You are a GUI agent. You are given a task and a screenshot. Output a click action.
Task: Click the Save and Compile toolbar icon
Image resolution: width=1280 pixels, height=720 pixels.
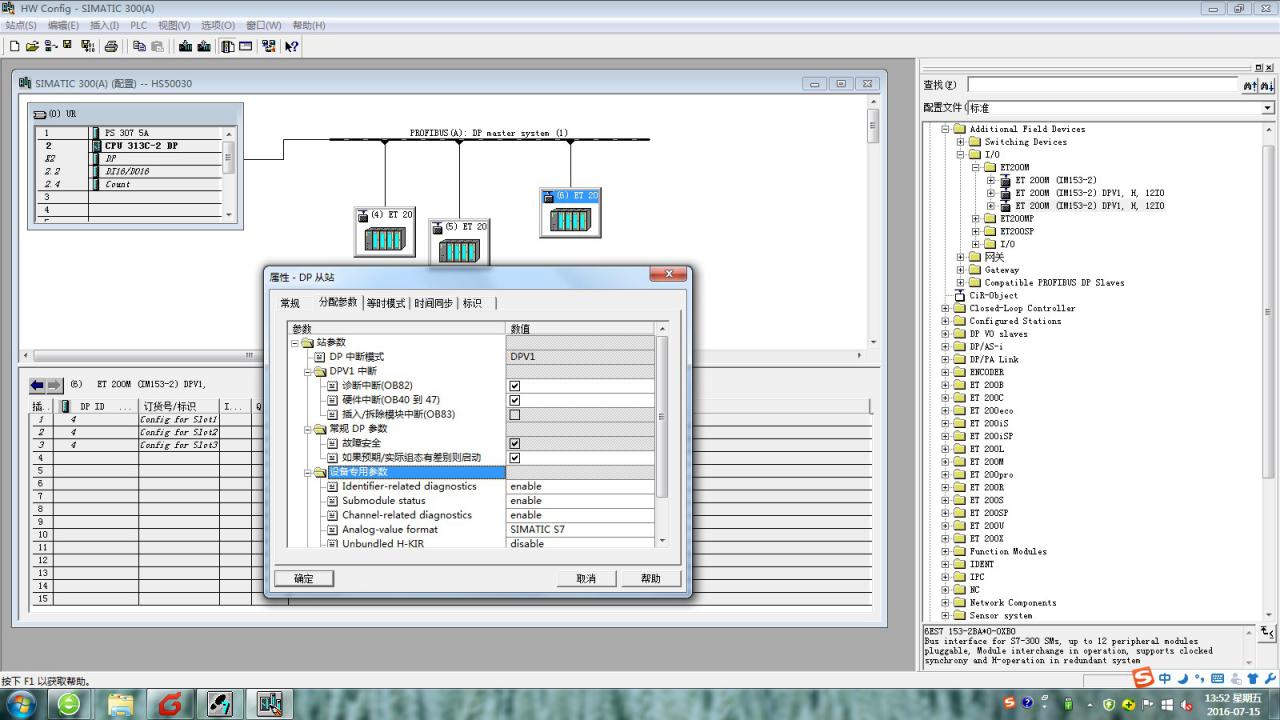pyautogui.click(x=88, y=46)
